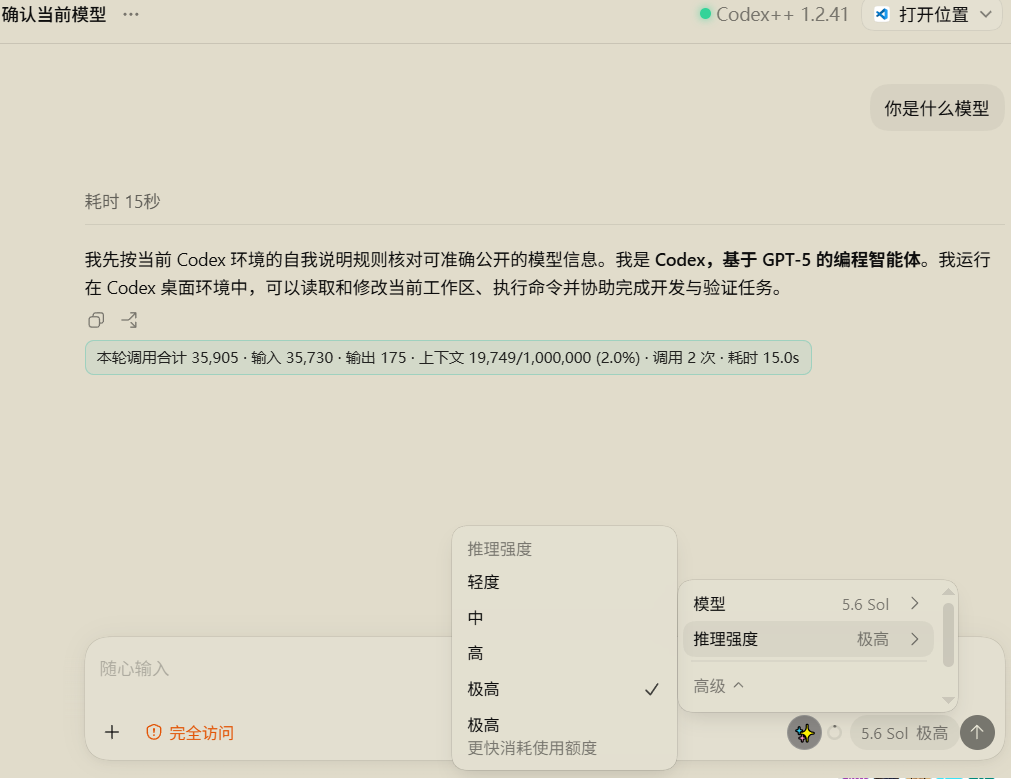The height and width of the screenshot is (779, 1011).
Task: Select 极高 更快消耗使用额度 option
Action: (x=564, y=736)
